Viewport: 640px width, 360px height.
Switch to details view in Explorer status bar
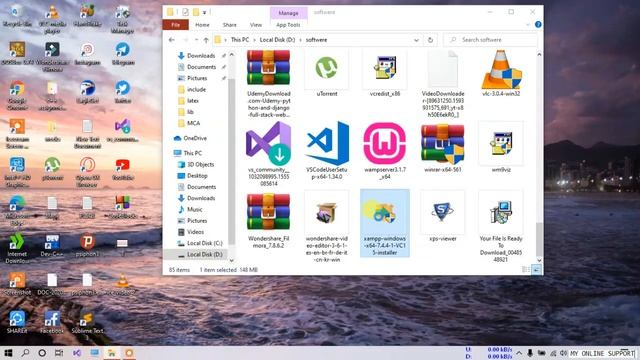point(526,270)
